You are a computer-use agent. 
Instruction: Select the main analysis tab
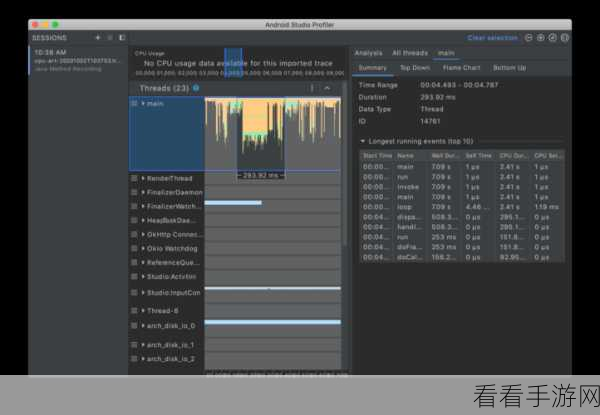coord(446,53)
